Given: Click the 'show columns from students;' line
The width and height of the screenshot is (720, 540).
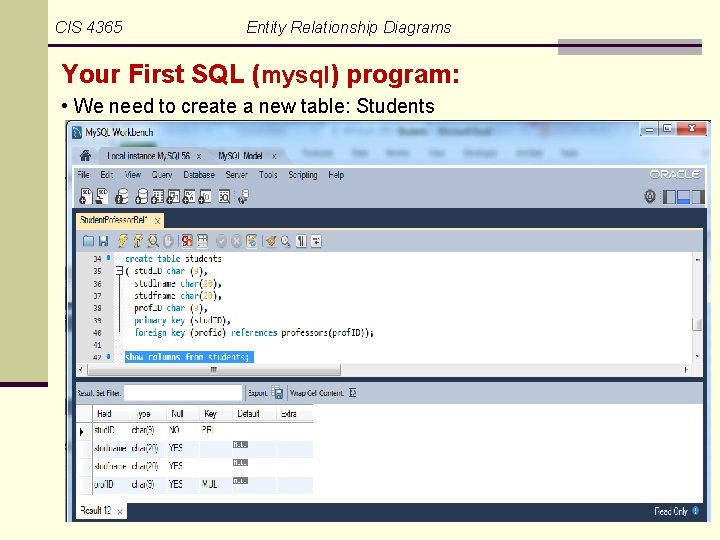Looking at the screenshot, I should pos(187,357).
